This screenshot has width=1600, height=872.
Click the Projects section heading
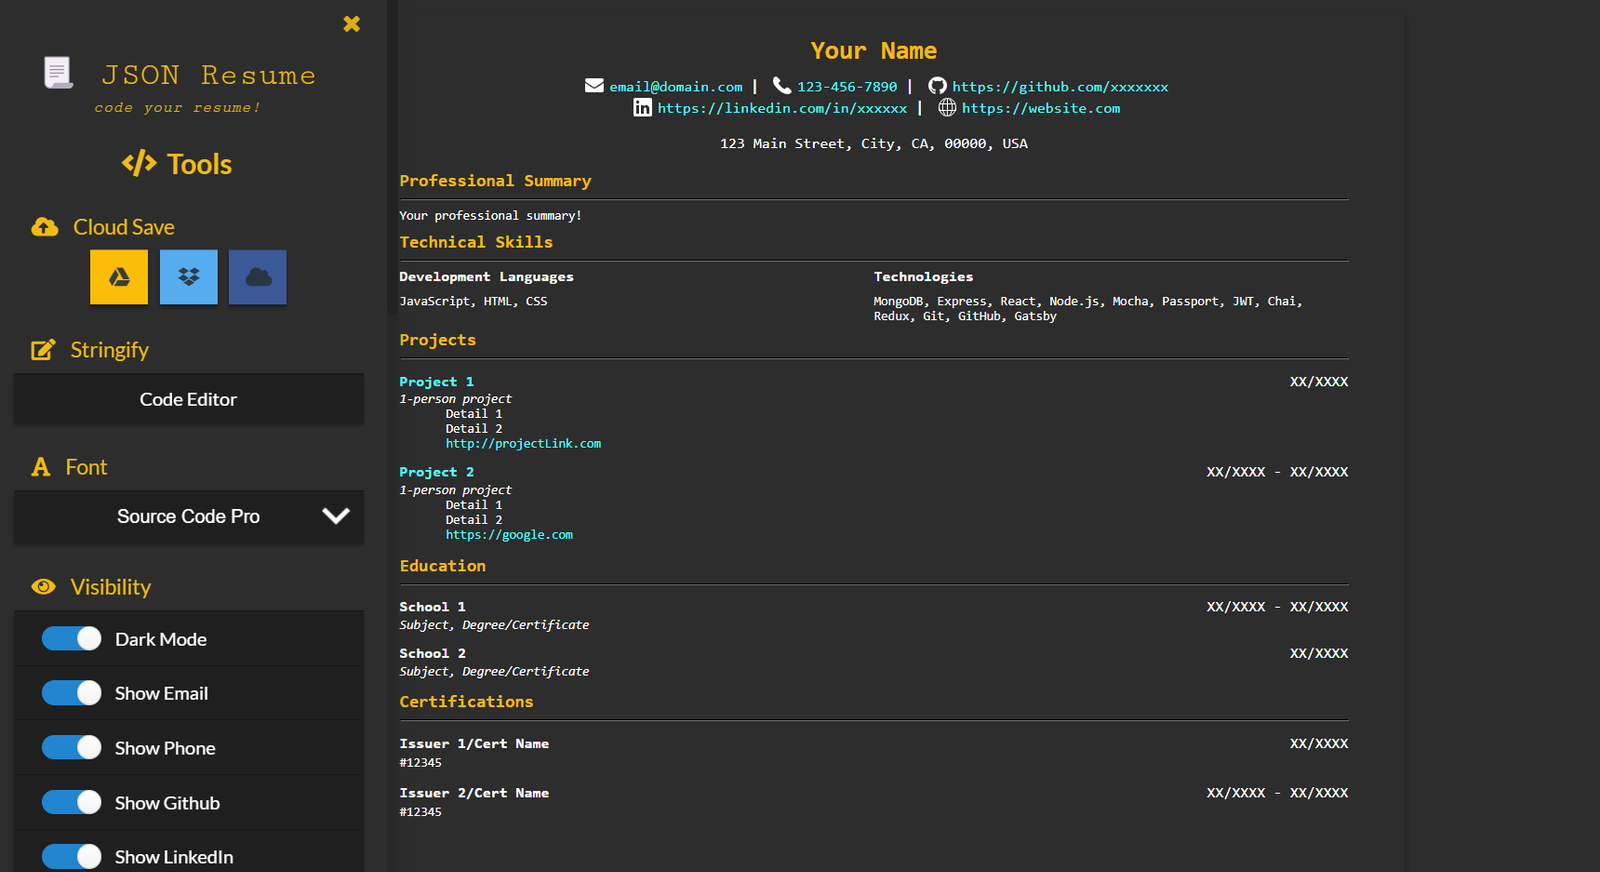tap(438, 340)
